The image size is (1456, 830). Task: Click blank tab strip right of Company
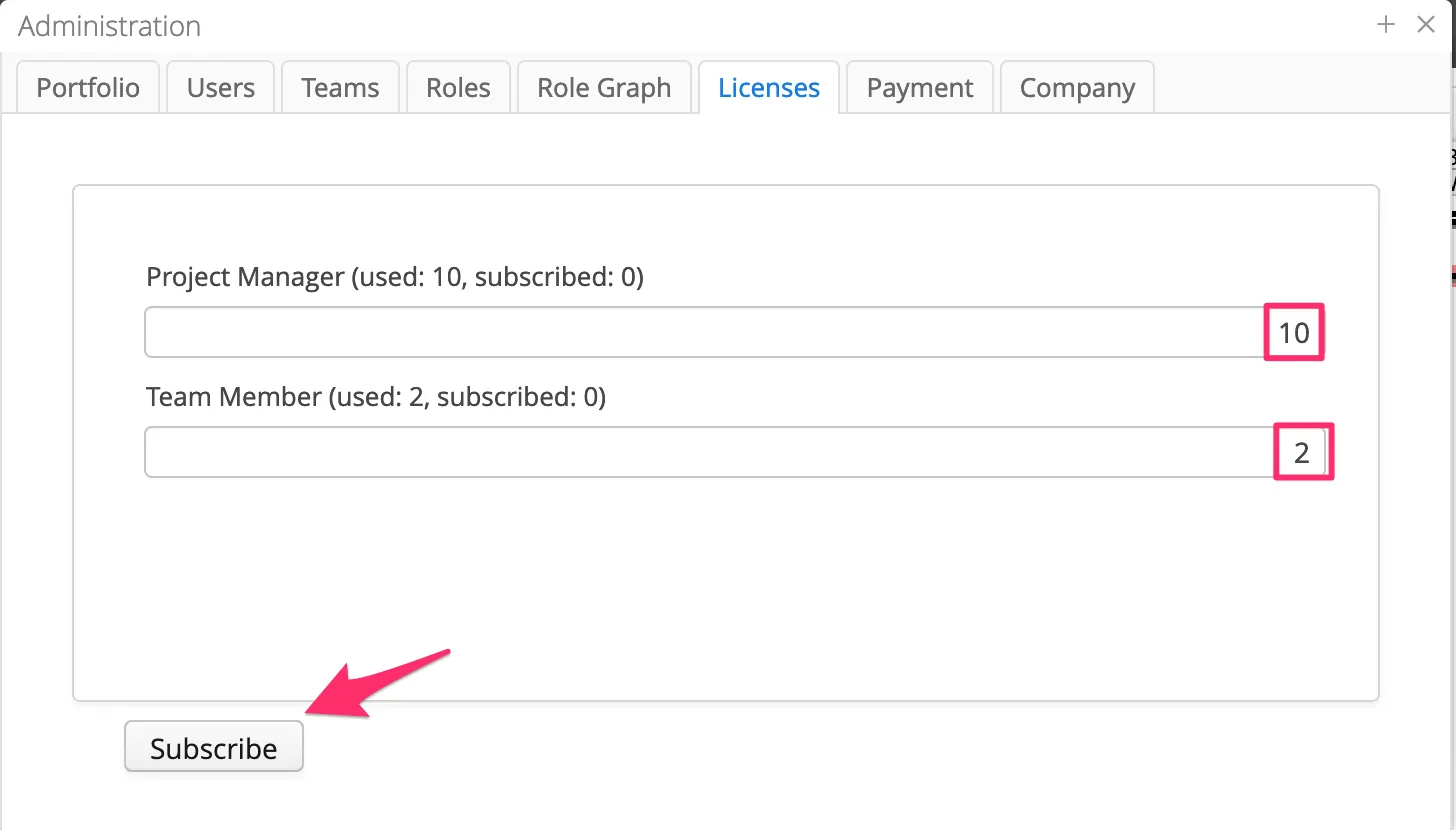1300,88
